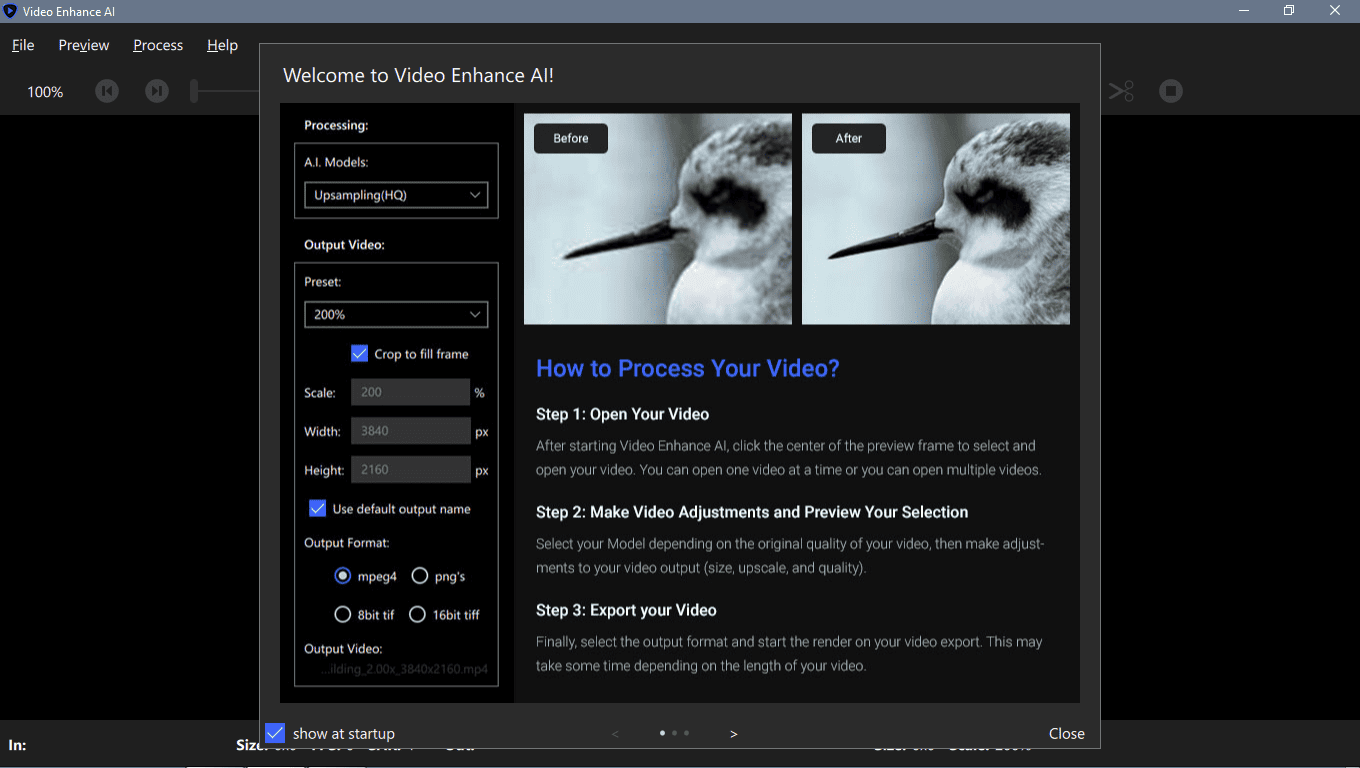Click the Before preview image
The image size is (1360, 768).
[658, 219]
